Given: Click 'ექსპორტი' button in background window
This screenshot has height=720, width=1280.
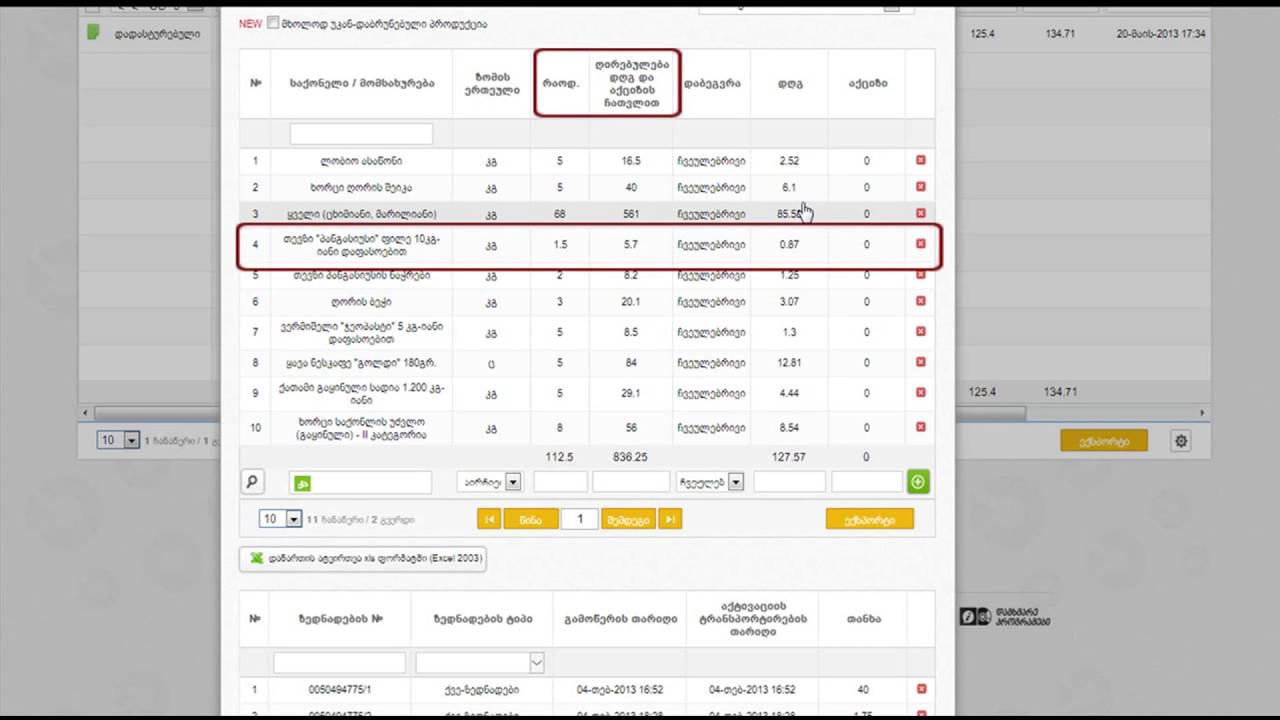Looking at the screenshot, I should click(1104, 441).
